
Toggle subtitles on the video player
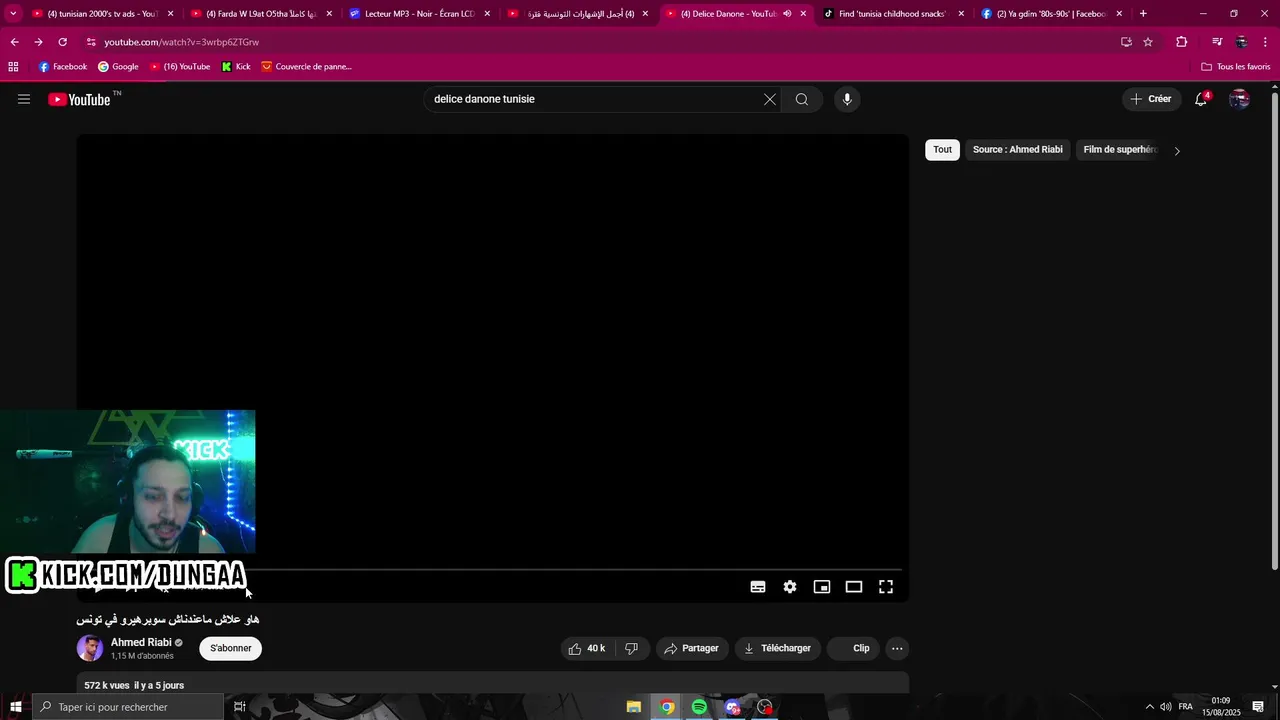758,587
